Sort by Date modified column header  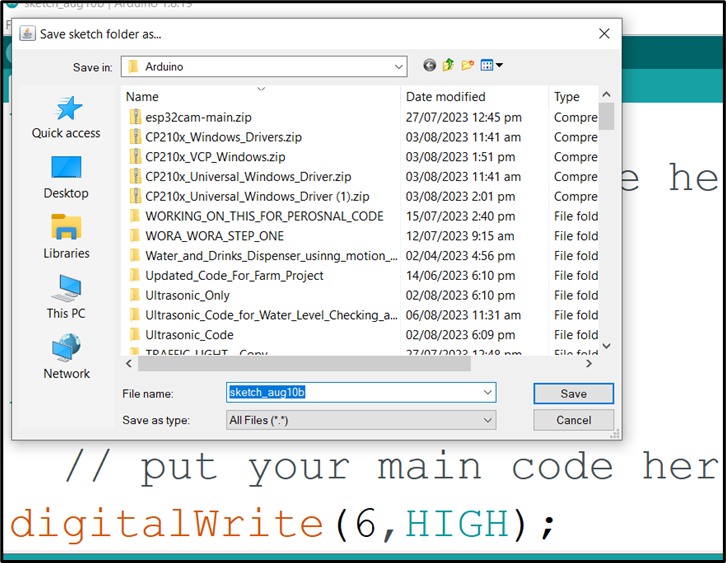(x=445, y=96)
